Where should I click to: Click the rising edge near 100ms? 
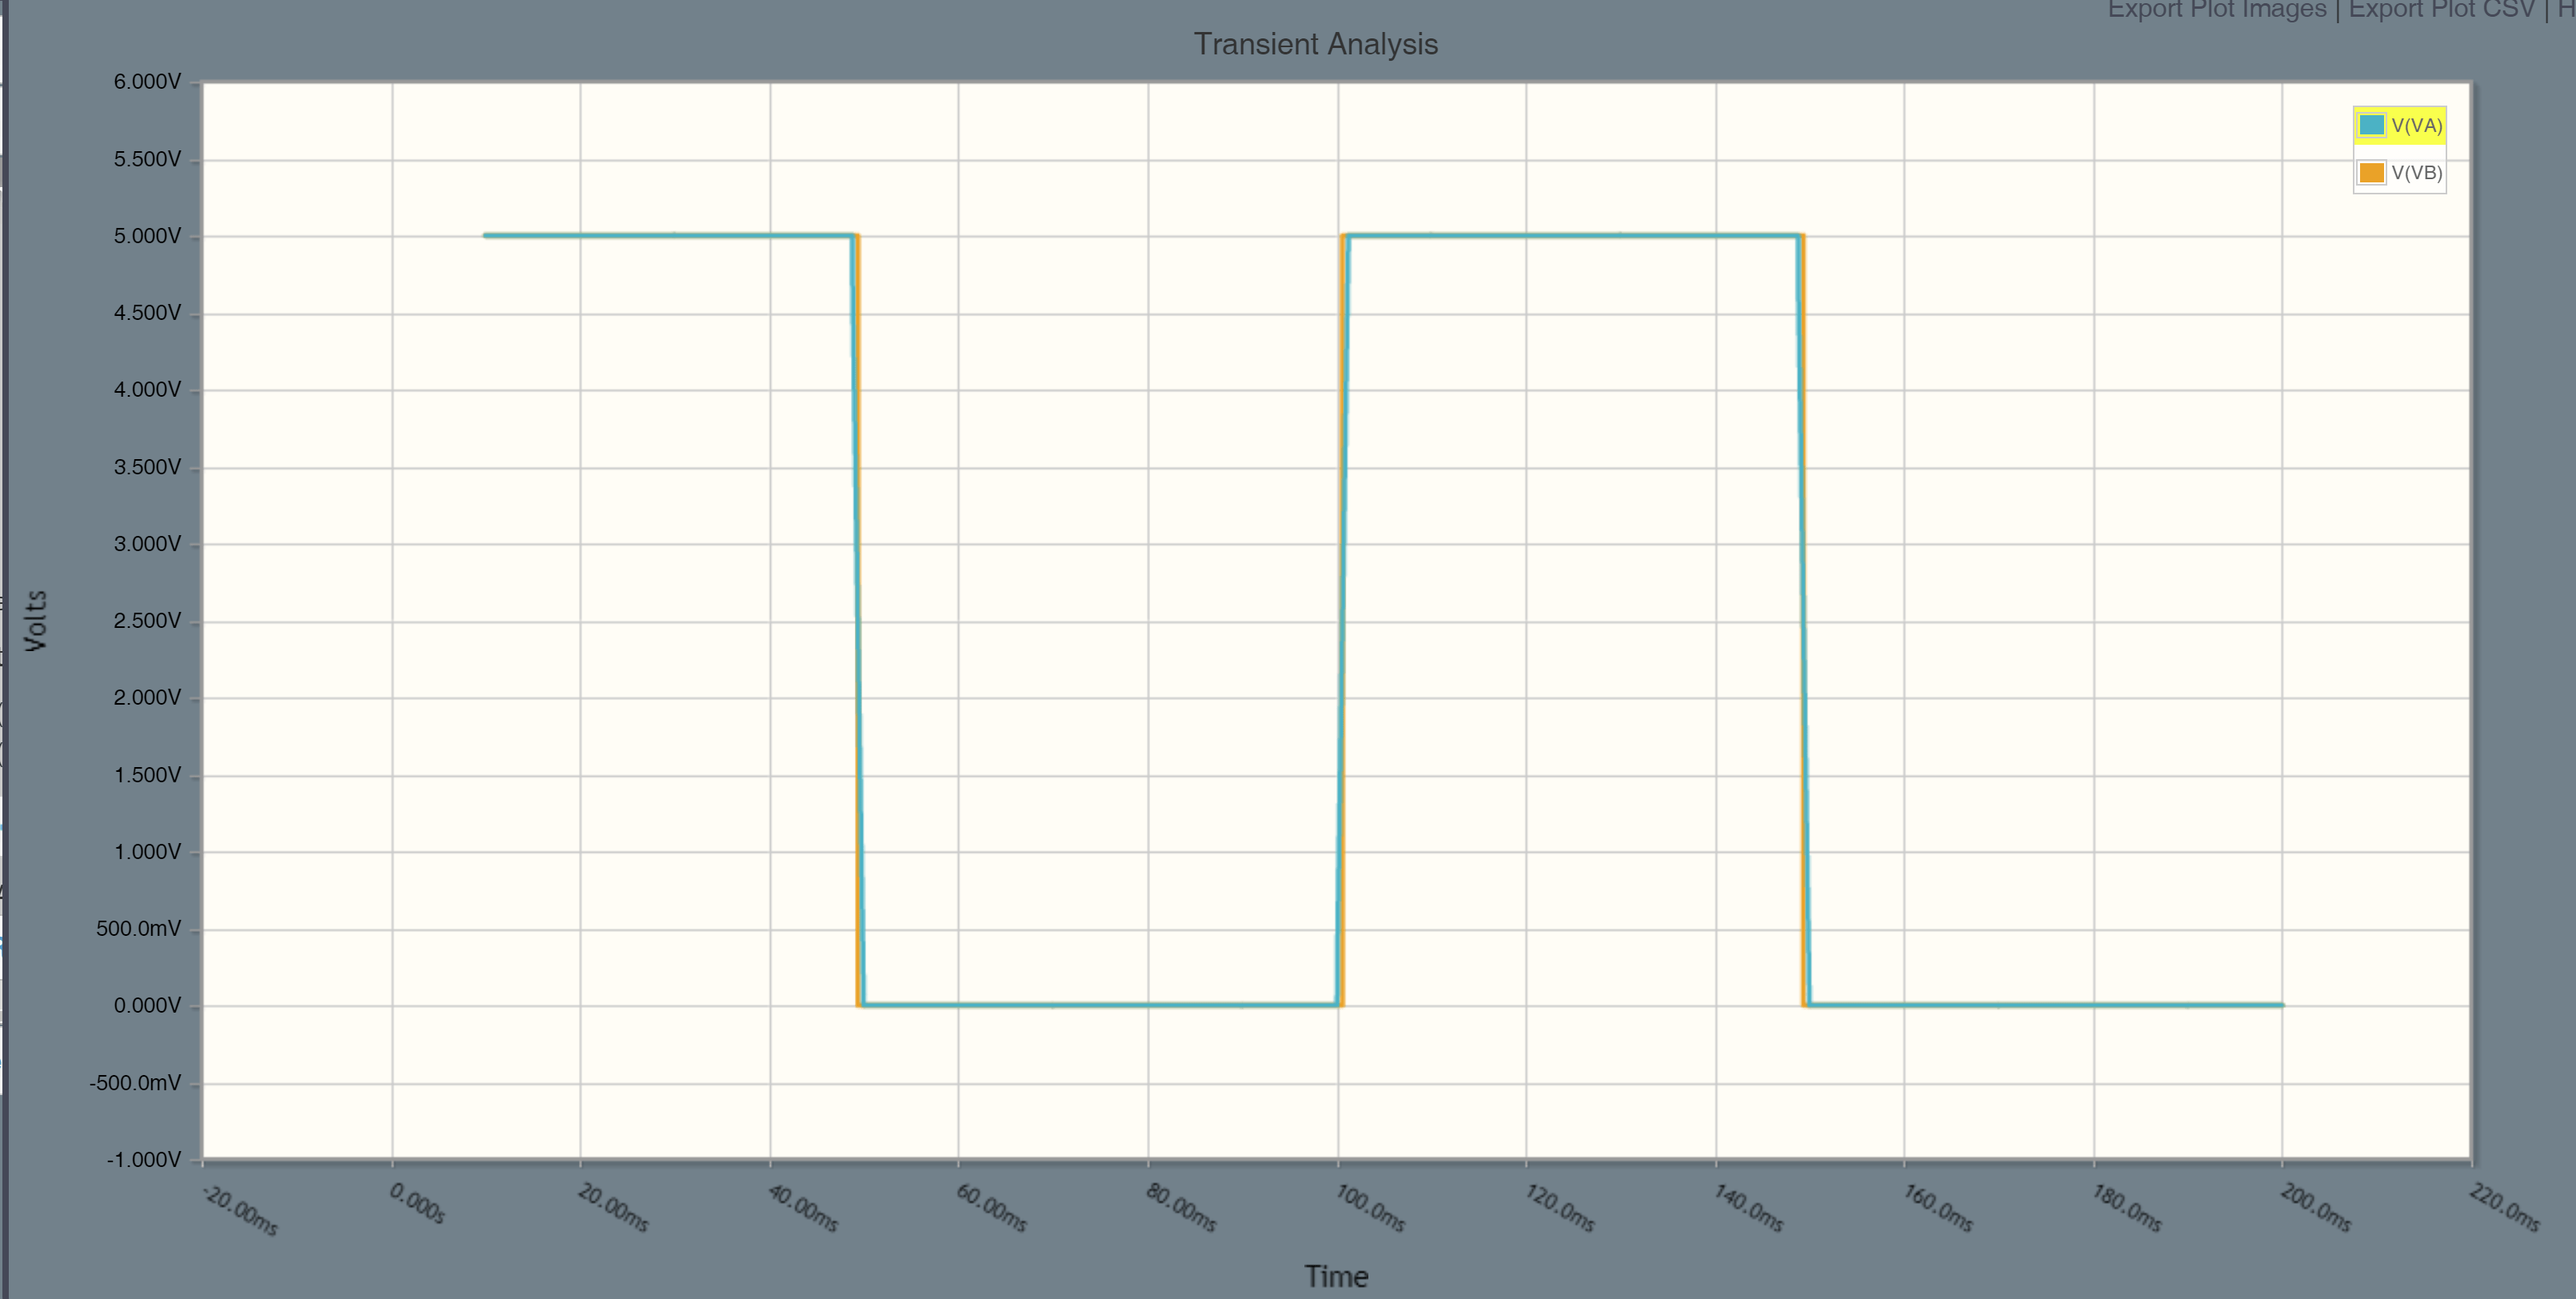pyautogui.click(x=1342, y=620)
